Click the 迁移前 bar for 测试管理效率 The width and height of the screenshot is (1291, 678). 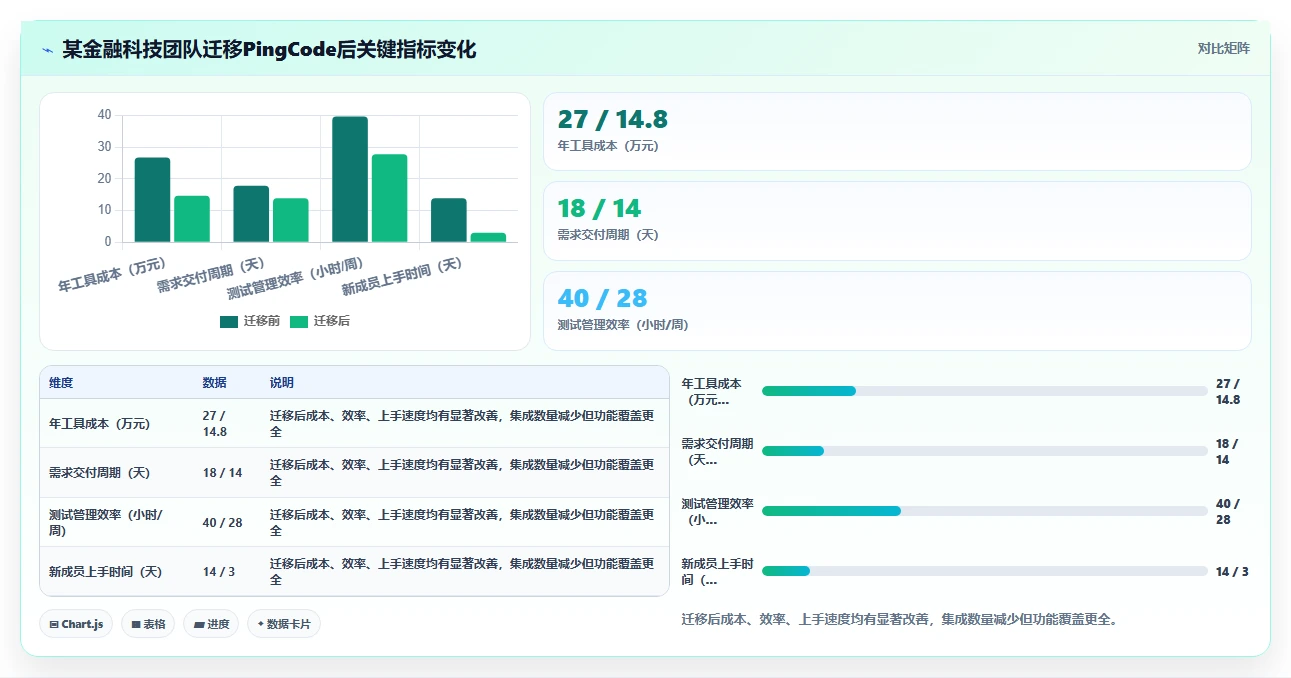click(x=350, y=179)
